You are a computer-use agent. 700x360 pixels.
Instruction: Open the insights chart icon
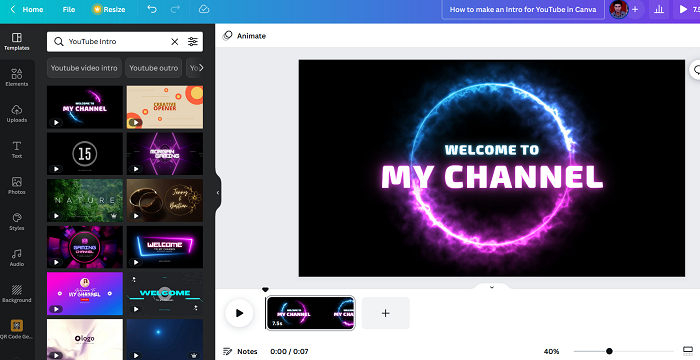point(659,9)
